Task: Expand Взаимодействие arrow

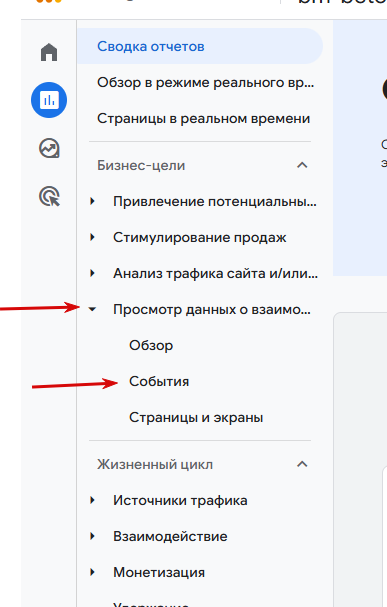Action: tap(92, 536)
